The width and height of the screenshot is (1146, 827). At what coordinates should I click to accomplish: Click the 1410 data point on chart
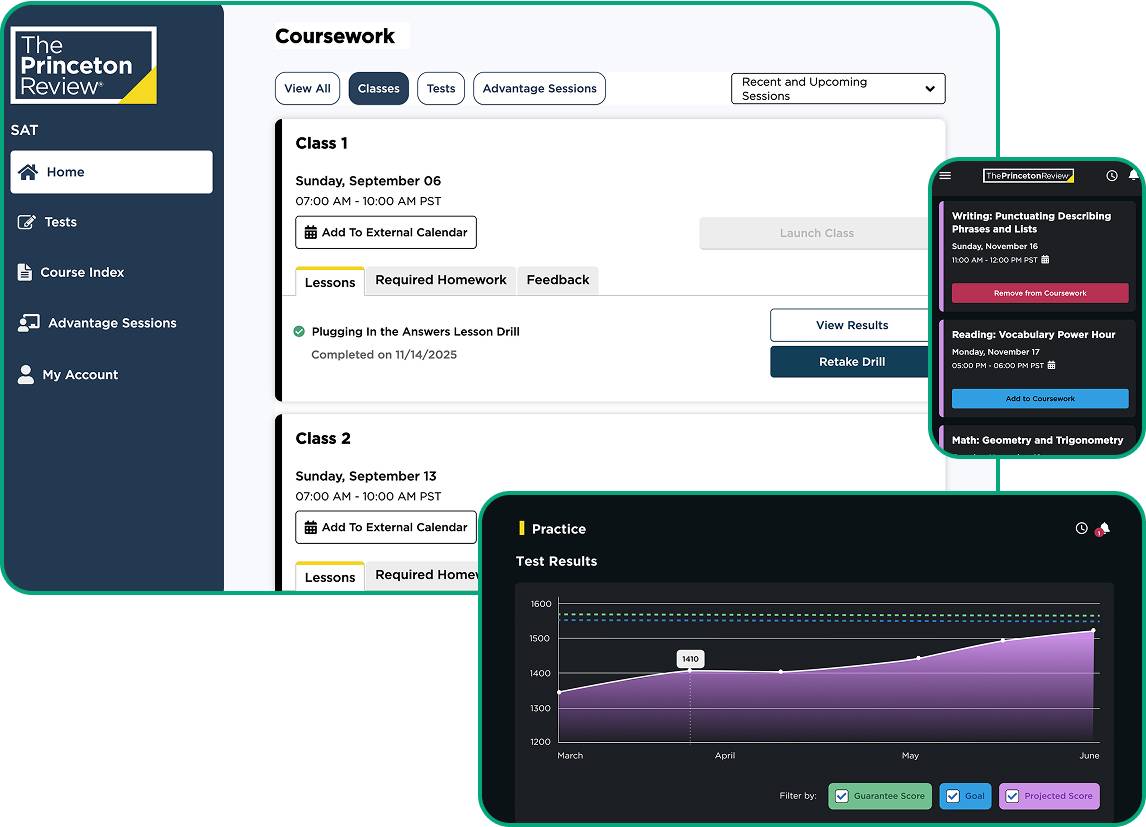coord(690,669)
